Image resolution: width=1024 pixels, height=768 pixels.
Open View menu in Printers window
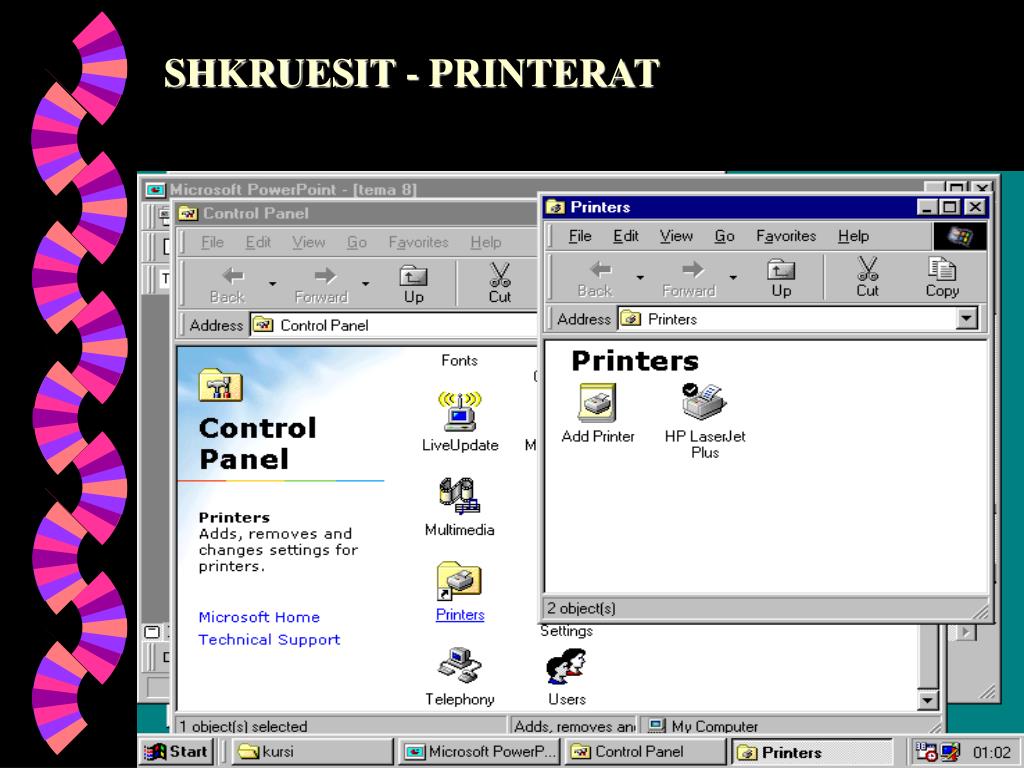(676, 236)
